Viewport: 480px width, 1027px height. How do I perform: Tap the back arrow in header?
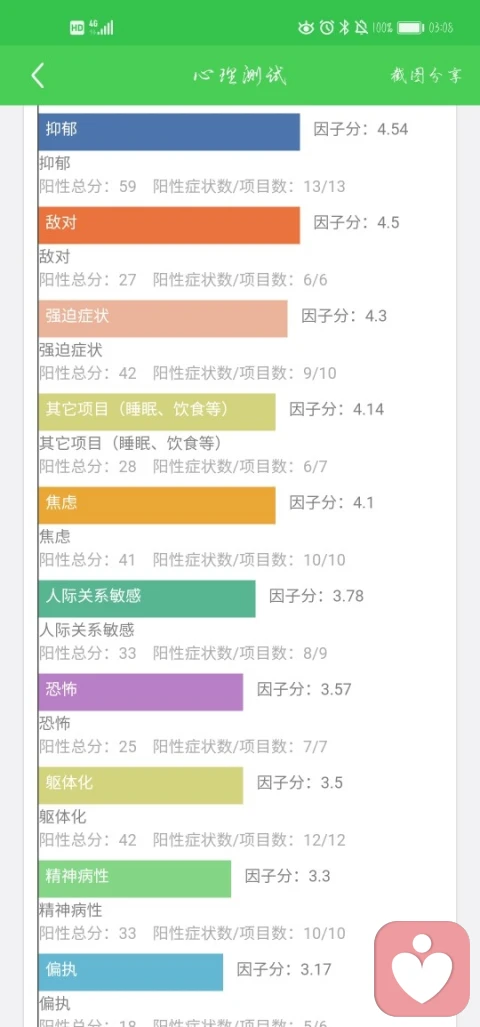point(37,76)
